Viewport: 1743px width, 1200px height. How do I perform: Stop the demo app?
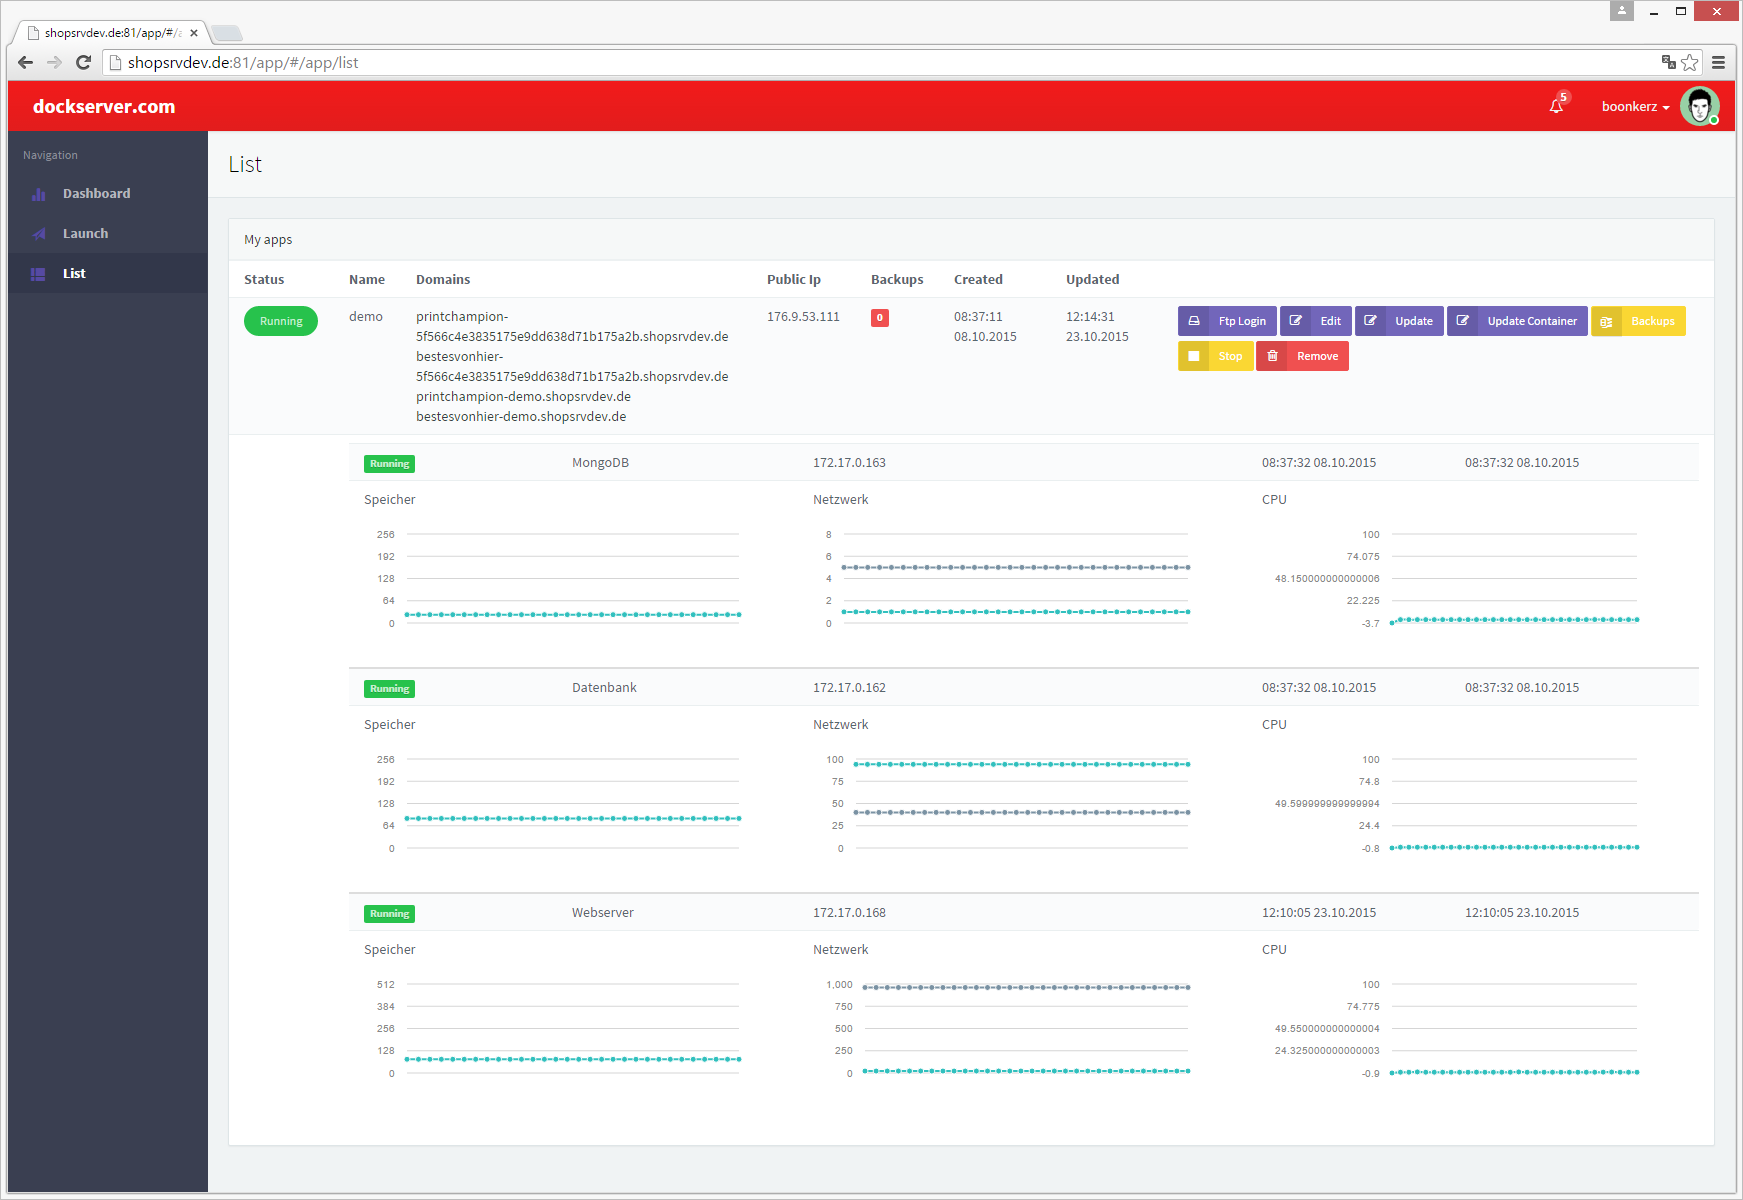pyautogui.click(x=1215, y=356)
